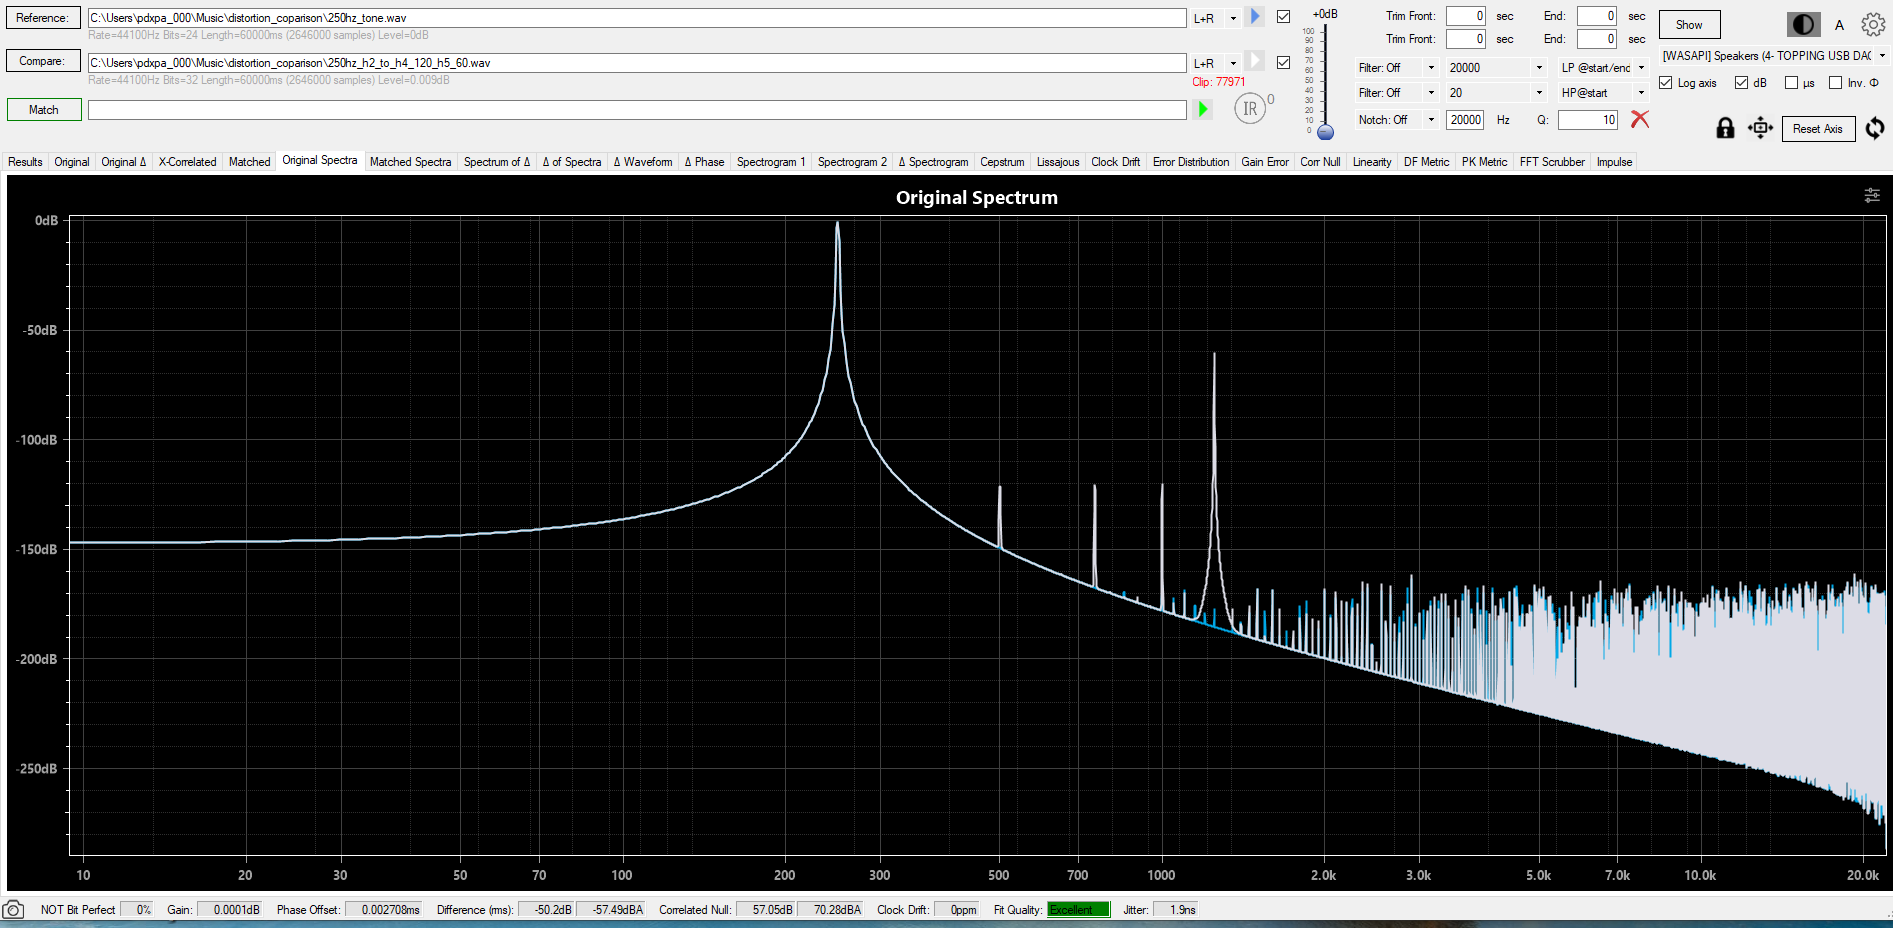
Task: Switch to the Matched Spectra tab
Action: 410,162
